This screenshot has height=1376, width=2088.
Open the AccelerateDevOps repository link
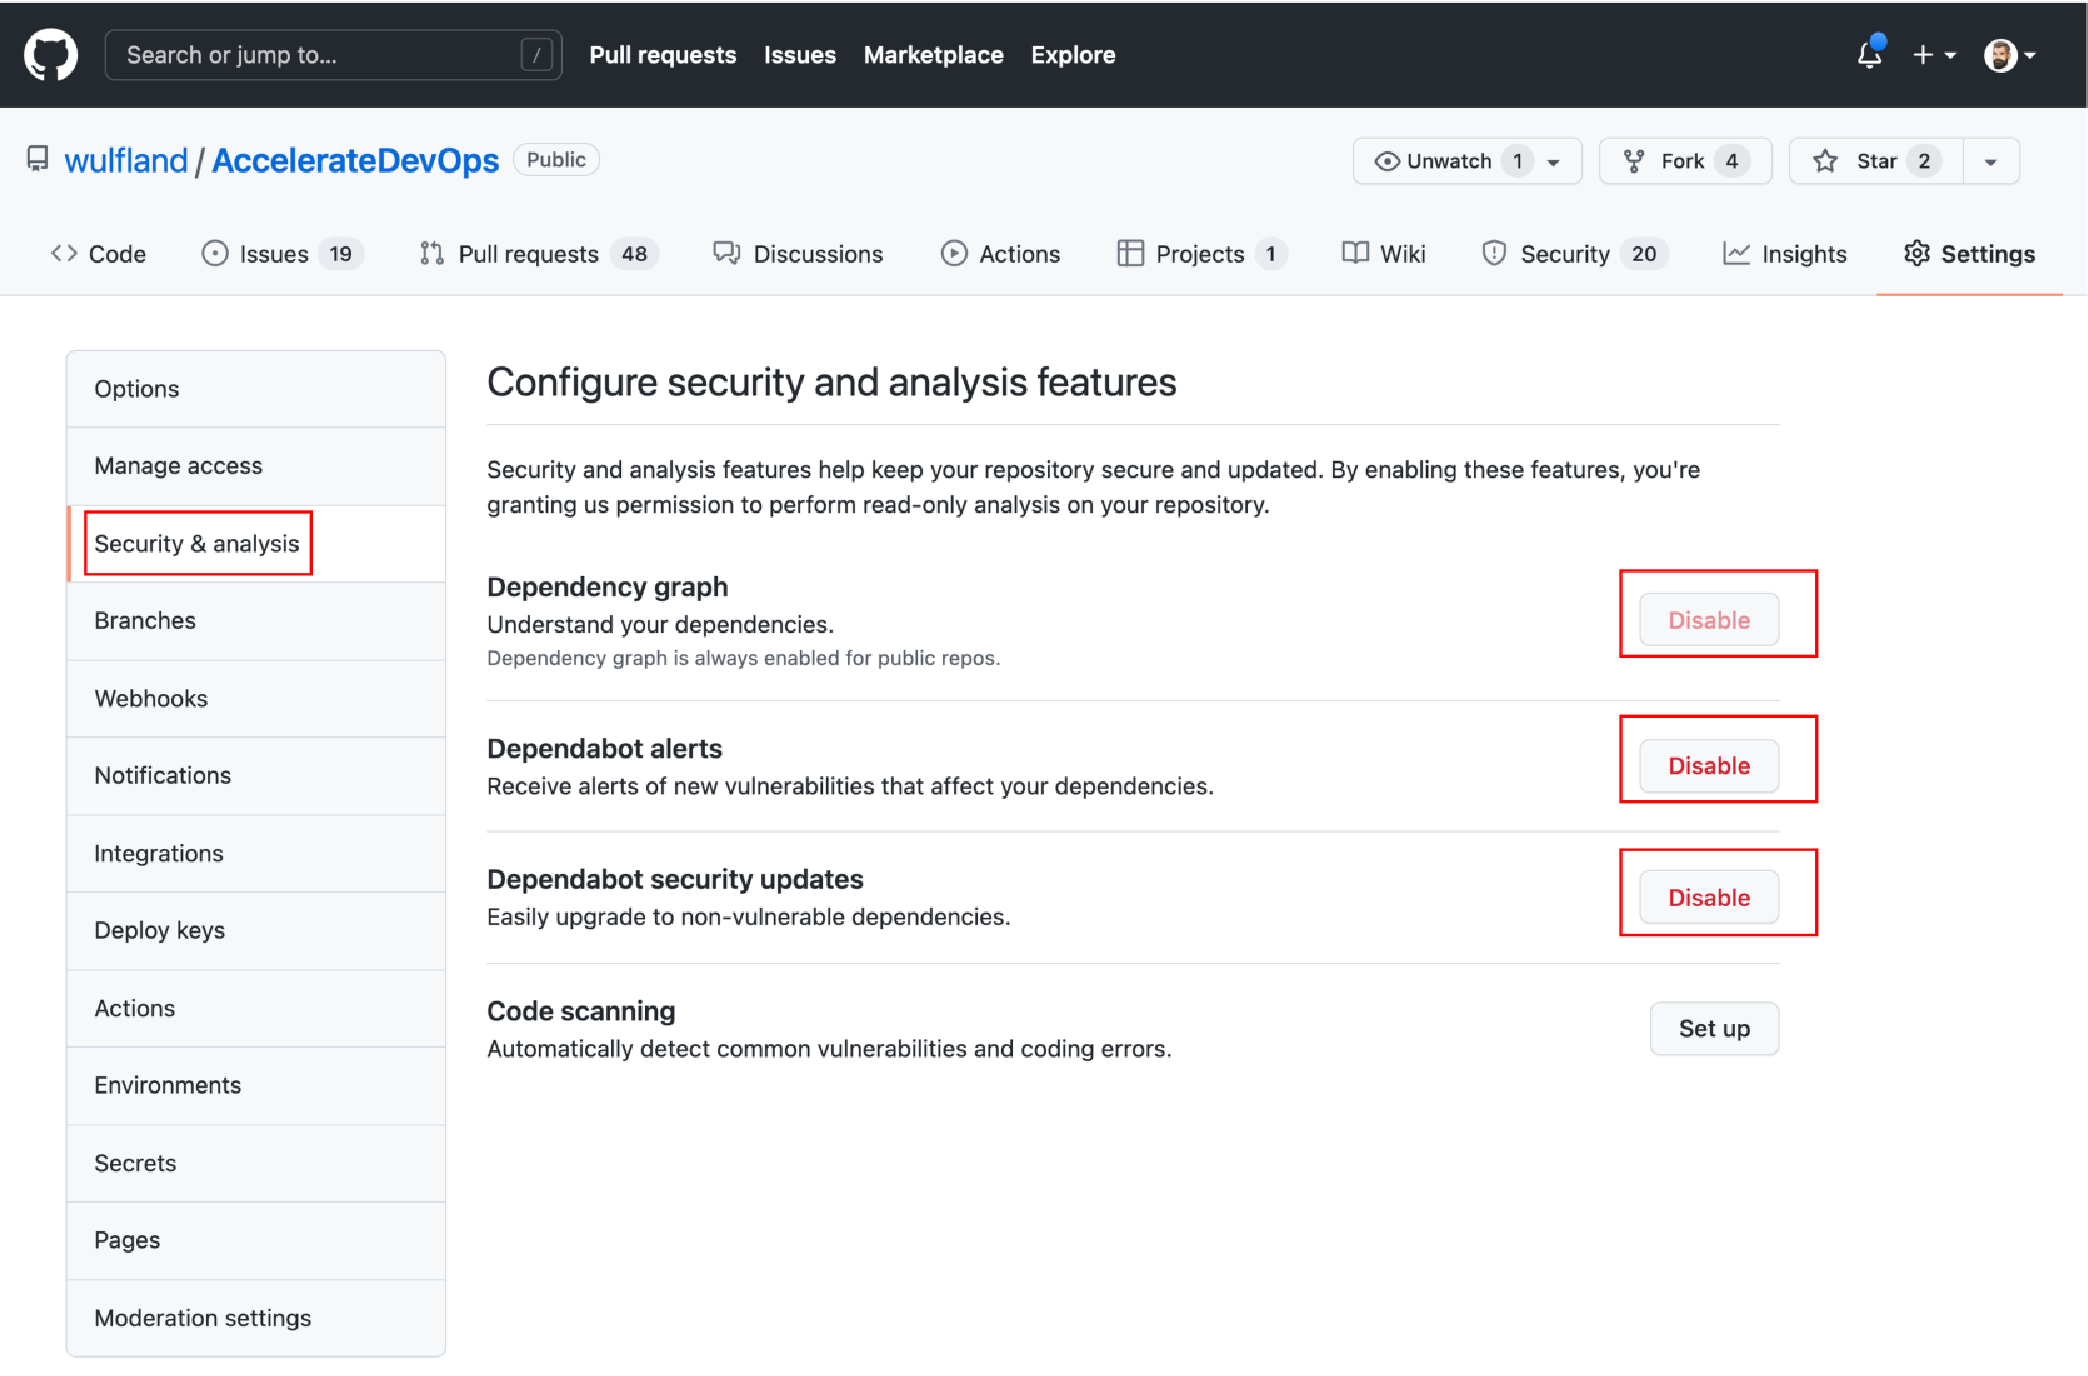[355, 161]
